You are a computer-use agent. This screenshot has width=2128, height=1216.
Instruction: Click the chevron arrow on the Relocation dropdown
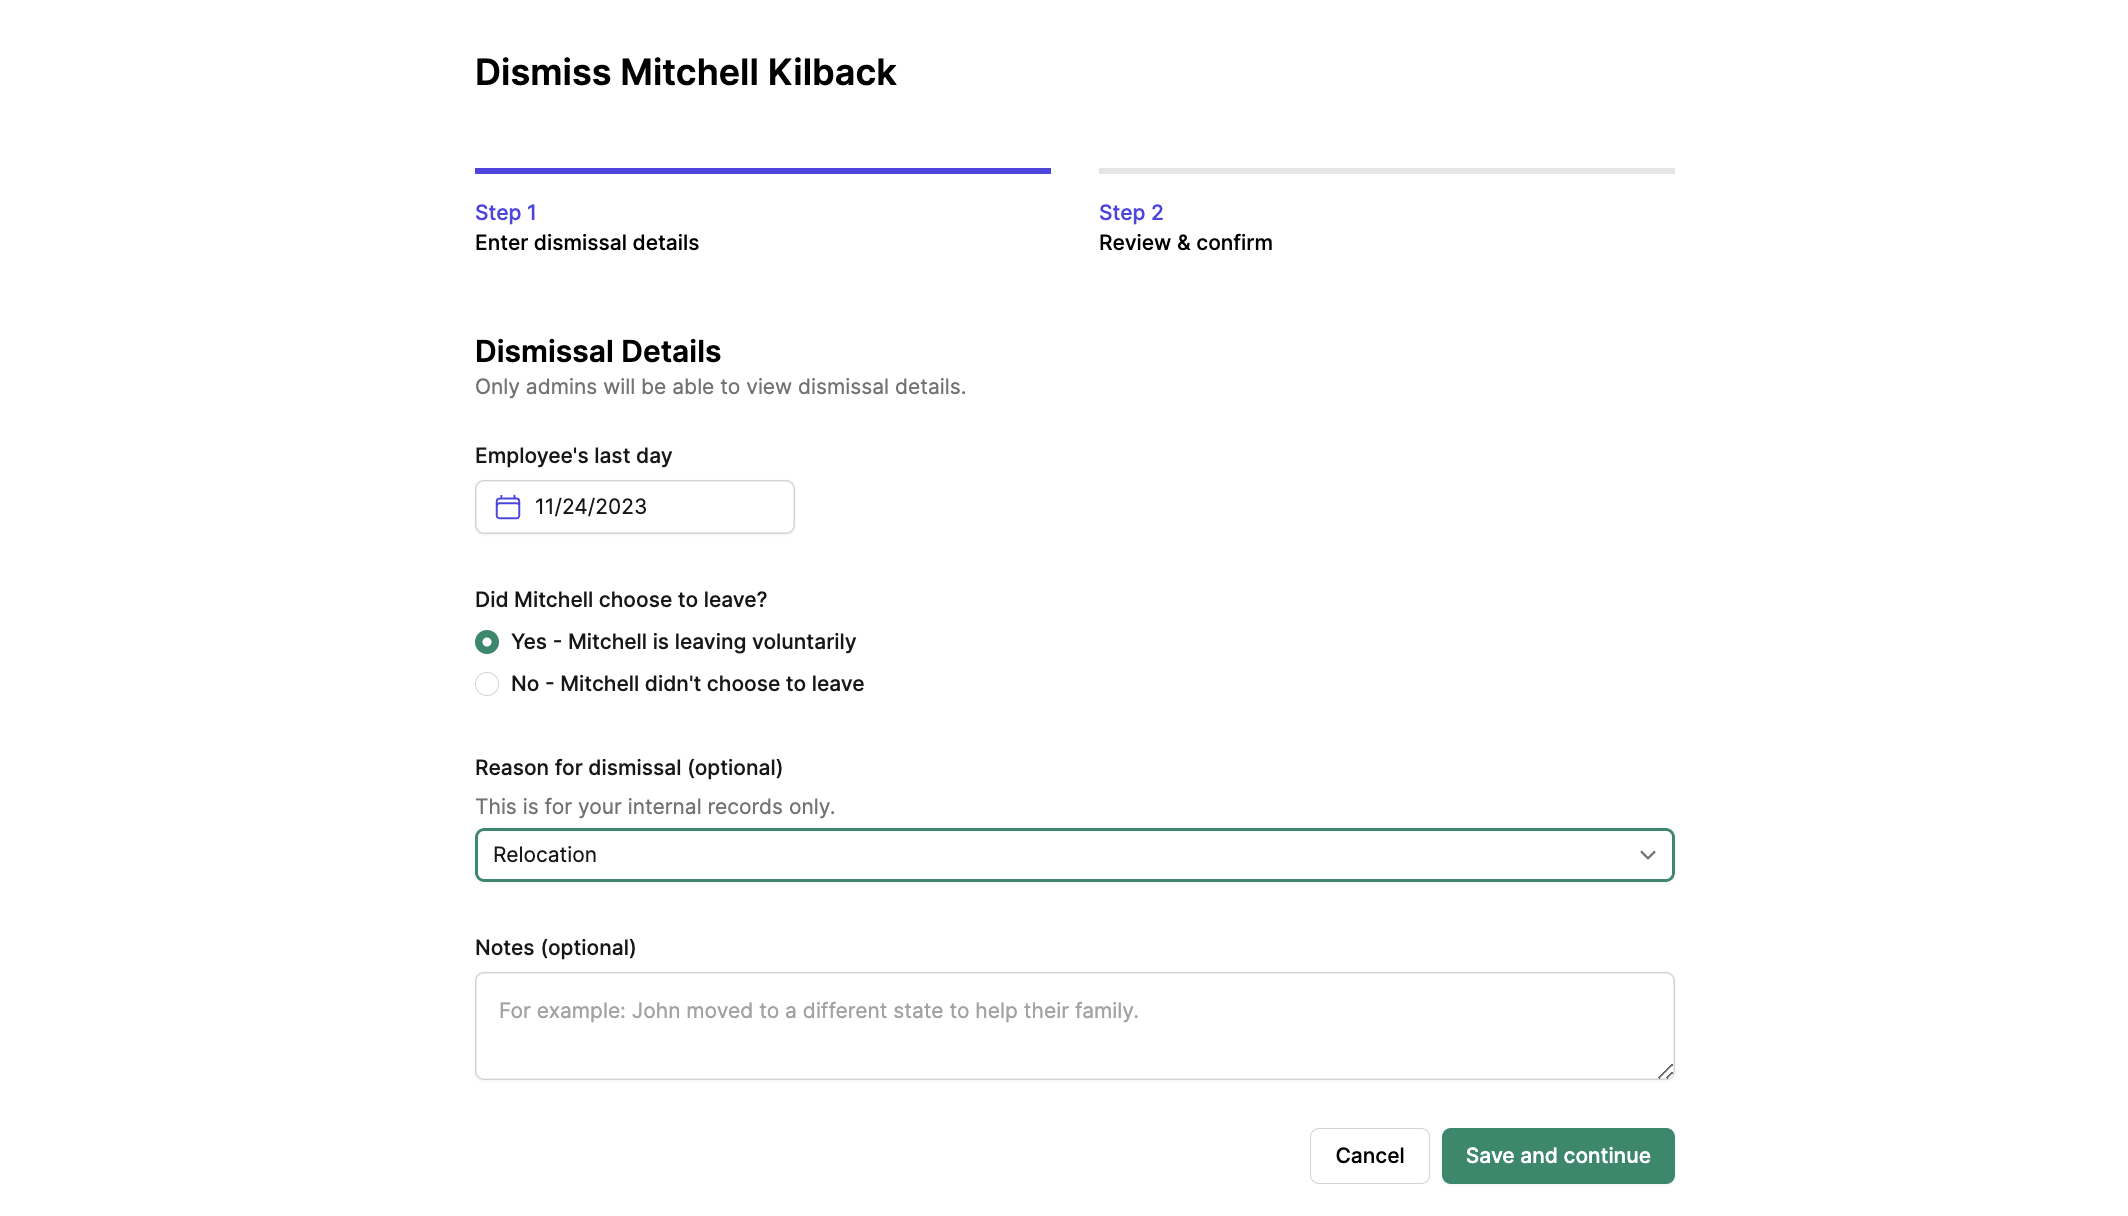click(x=1648, y=855)
